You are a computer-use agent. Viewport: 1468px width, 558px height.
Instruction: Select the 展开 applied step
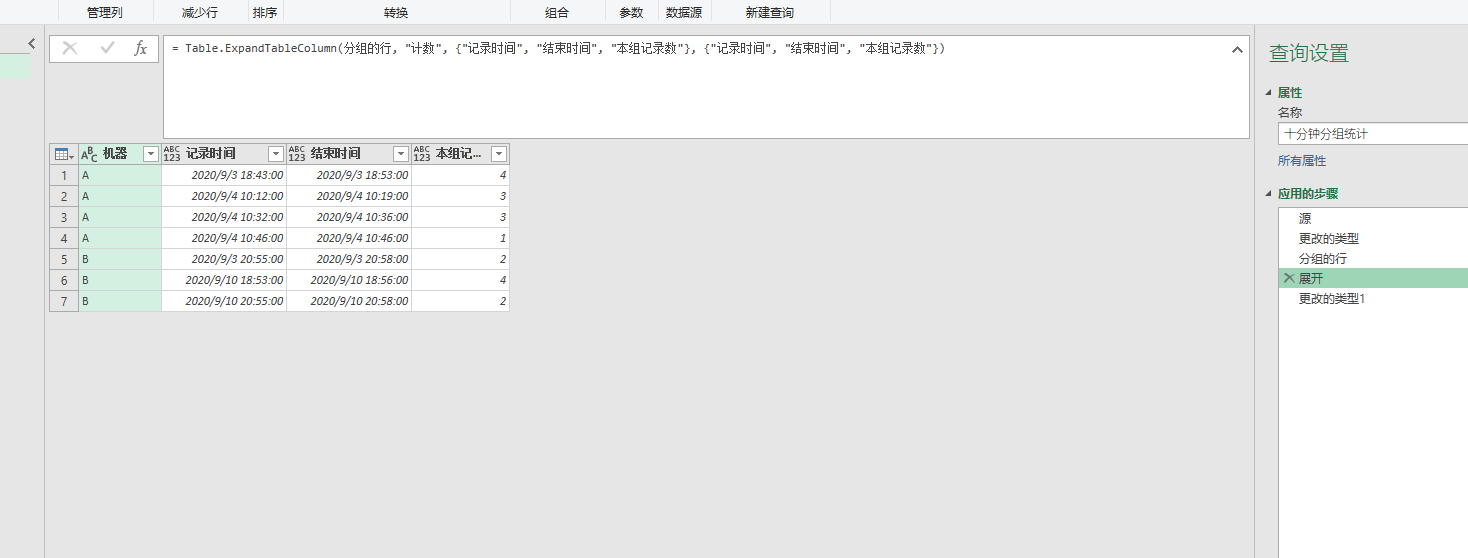[x=1373, y=278]
